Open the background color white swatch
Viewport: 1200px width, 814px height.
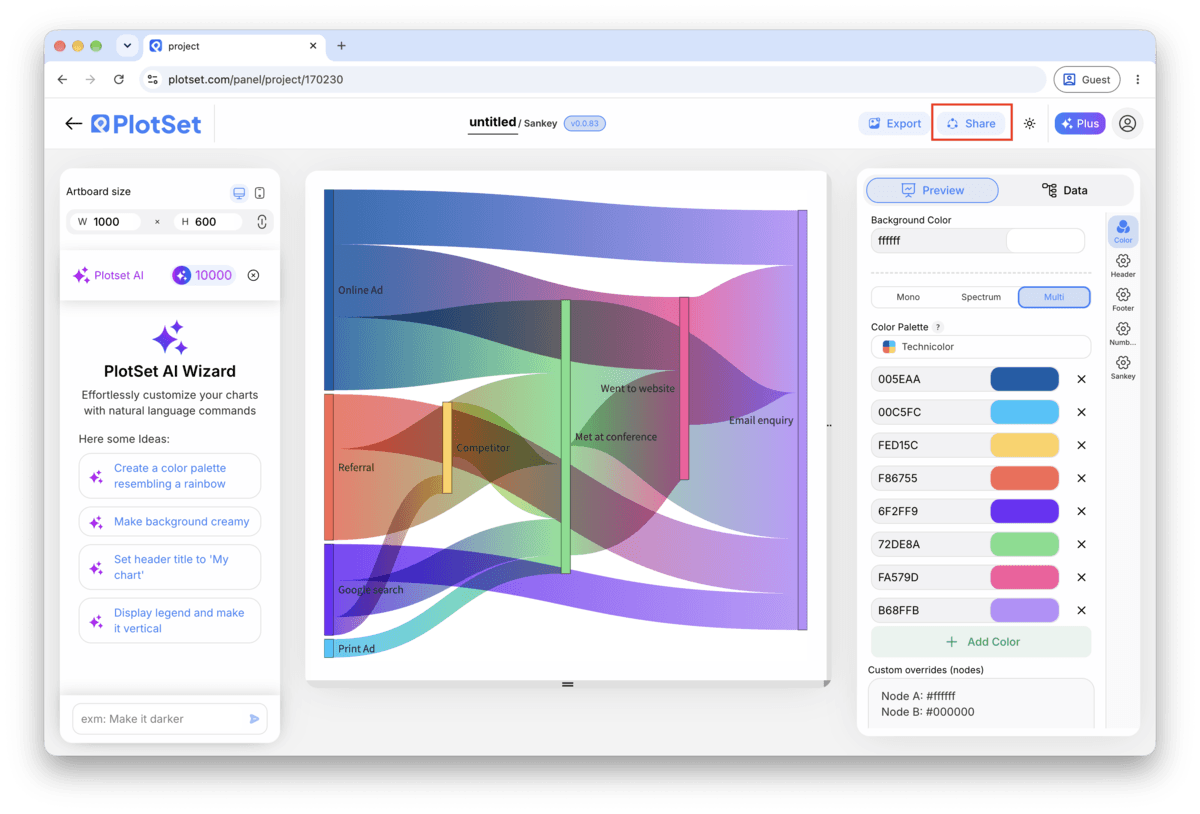[x=1045, y=241]
